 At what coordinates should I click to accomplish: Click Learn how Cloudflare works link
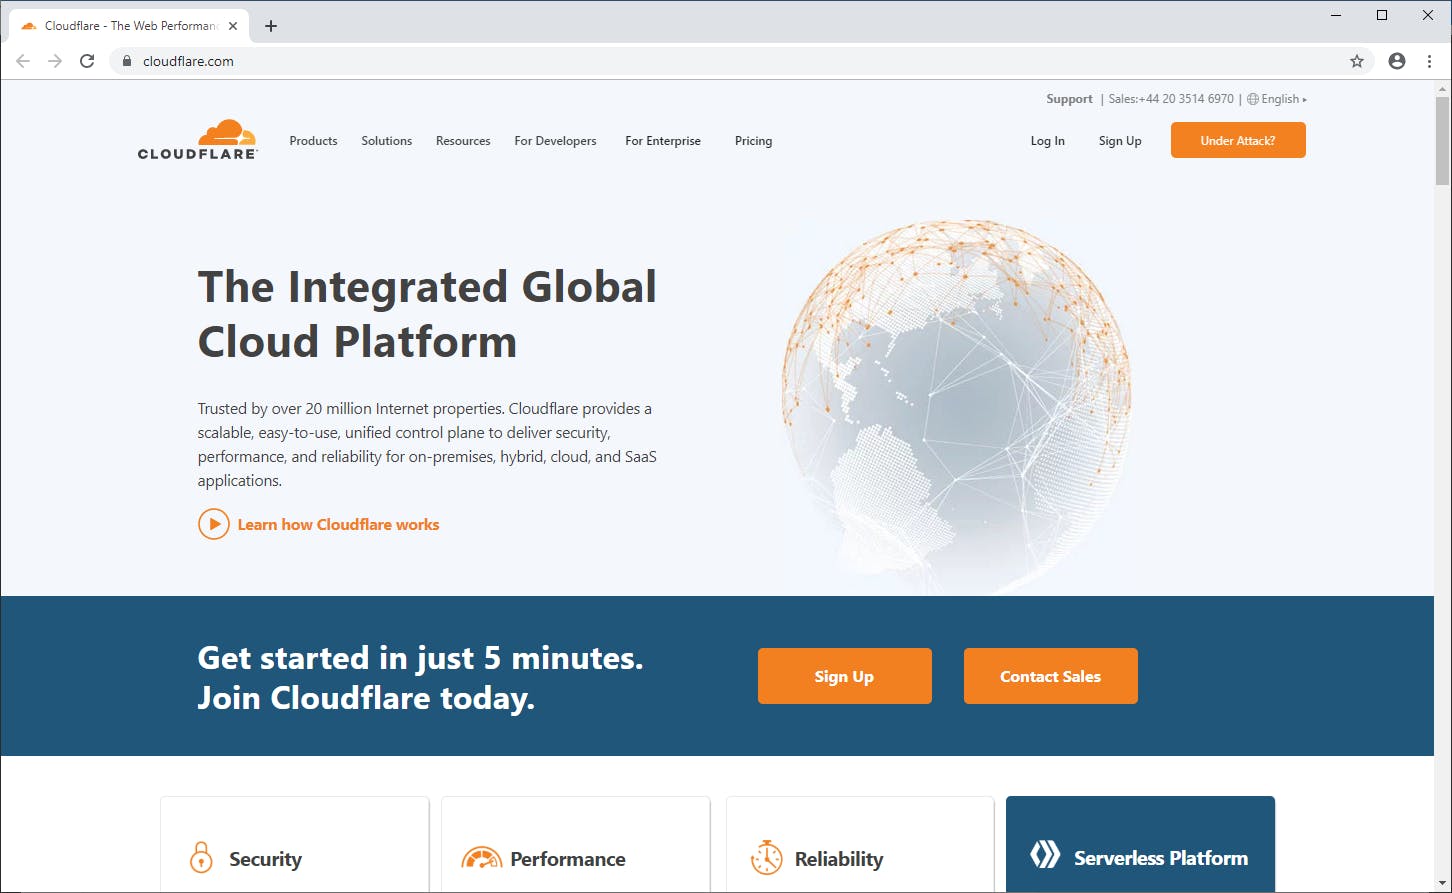pyautogui.click(x=338, y=524)
